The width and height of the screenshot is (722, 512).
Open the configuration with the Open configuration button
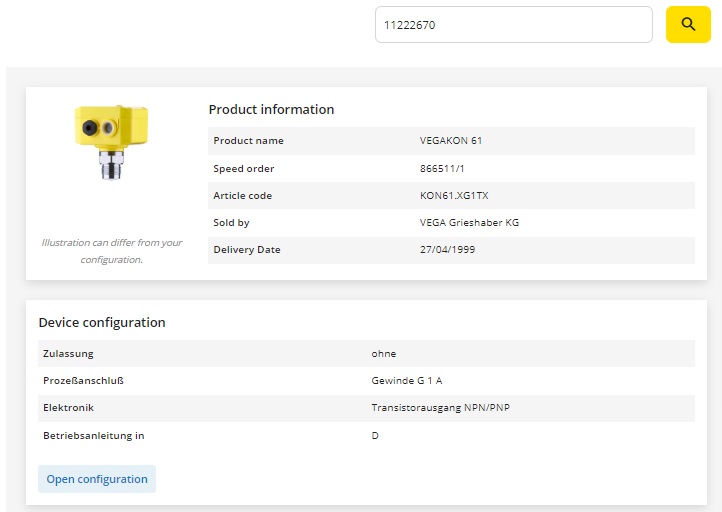click(x=97, y=479)
